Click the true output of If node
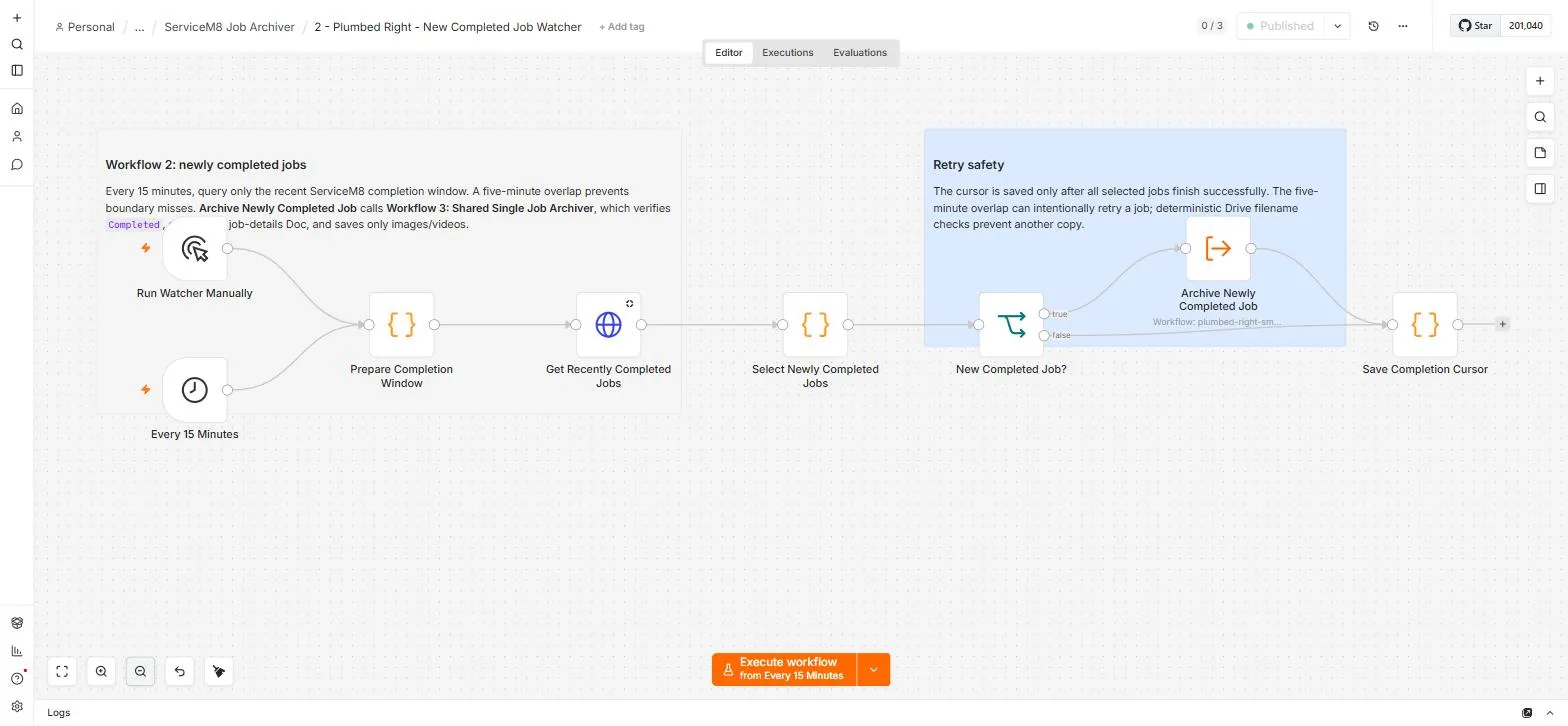1568x726 pixels. (1044, 314)
